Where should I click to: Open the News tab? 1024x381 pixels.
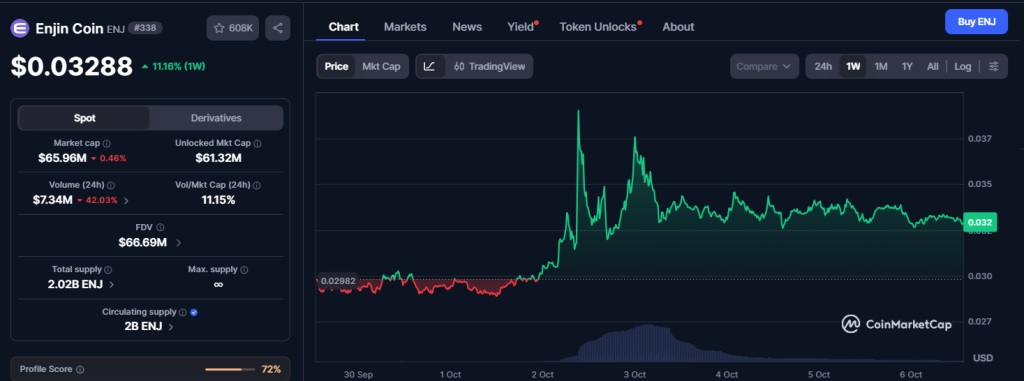click(467, 27)
